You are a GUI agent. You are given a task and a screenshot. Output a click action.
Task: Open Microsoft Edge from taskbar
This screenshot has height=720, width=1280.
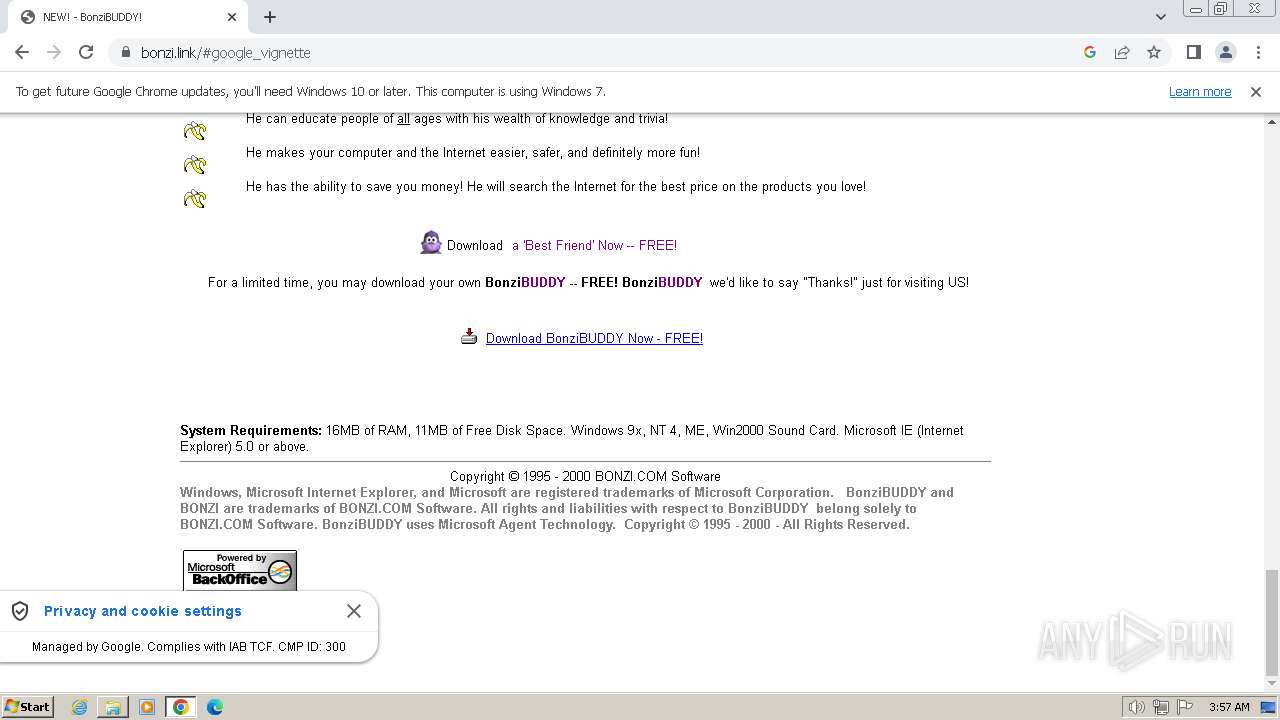[x=215, y=707]
